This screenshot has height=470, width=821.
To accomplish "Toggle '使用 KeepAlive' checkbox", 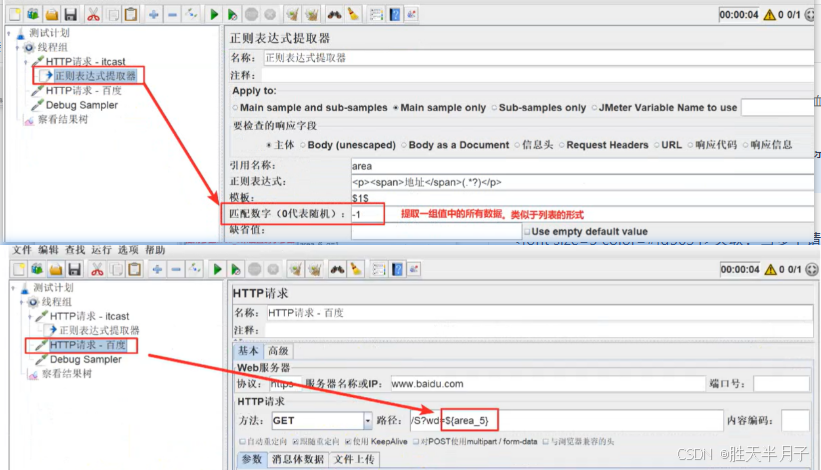I will [x=348, y=442].
